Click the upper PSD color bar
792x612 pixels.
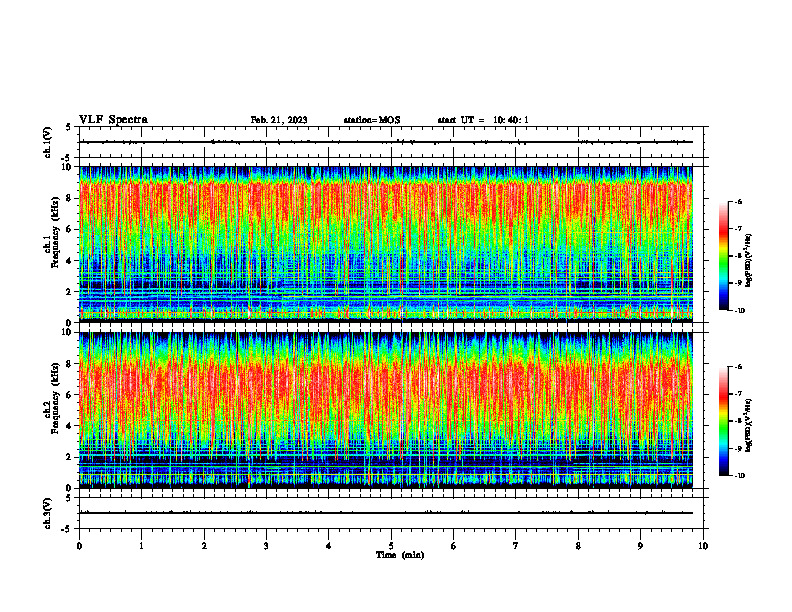(x=723, y=256)
